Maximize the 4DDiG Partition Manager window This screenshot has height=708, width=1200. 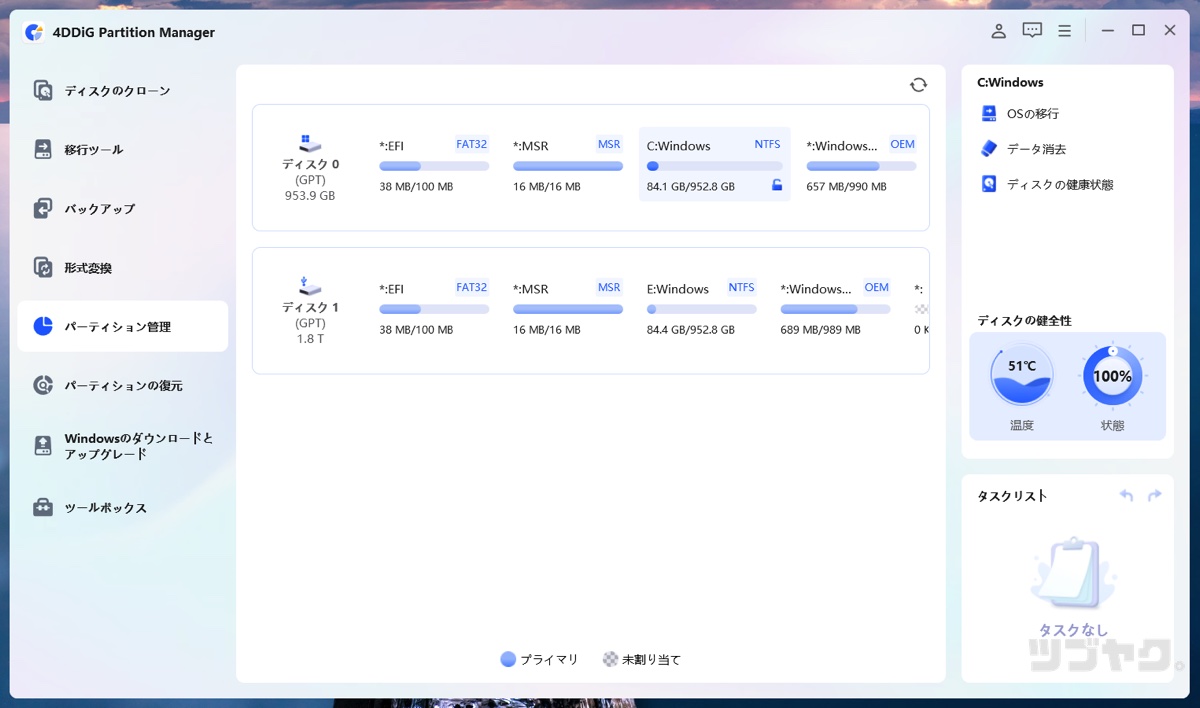coord(1138,31)
